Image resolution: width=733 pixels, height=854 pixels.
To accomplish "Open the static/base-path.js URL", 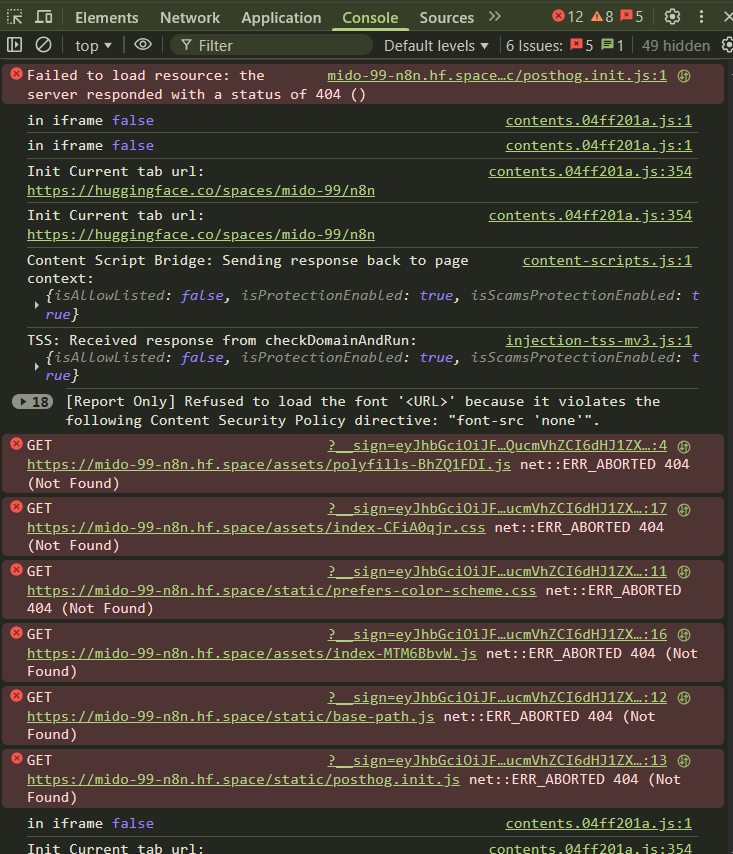I will pyautogui.click(x=231, y=717).
